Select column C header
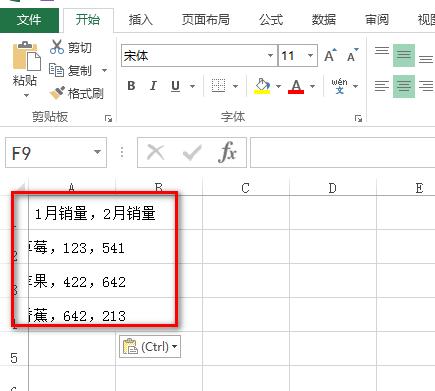This screenshot has width=435, height=391. click(246, 188)
